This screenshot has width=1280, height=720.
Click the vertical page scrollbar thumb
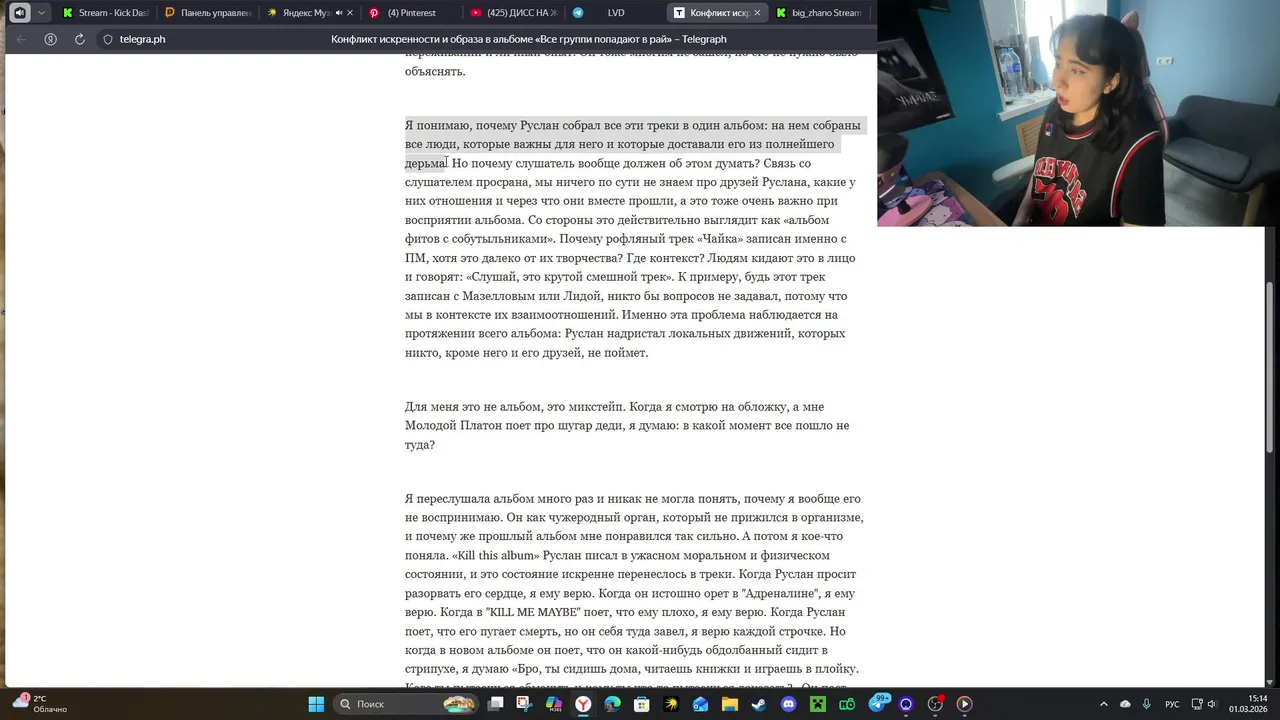(x=1271, y=367)
